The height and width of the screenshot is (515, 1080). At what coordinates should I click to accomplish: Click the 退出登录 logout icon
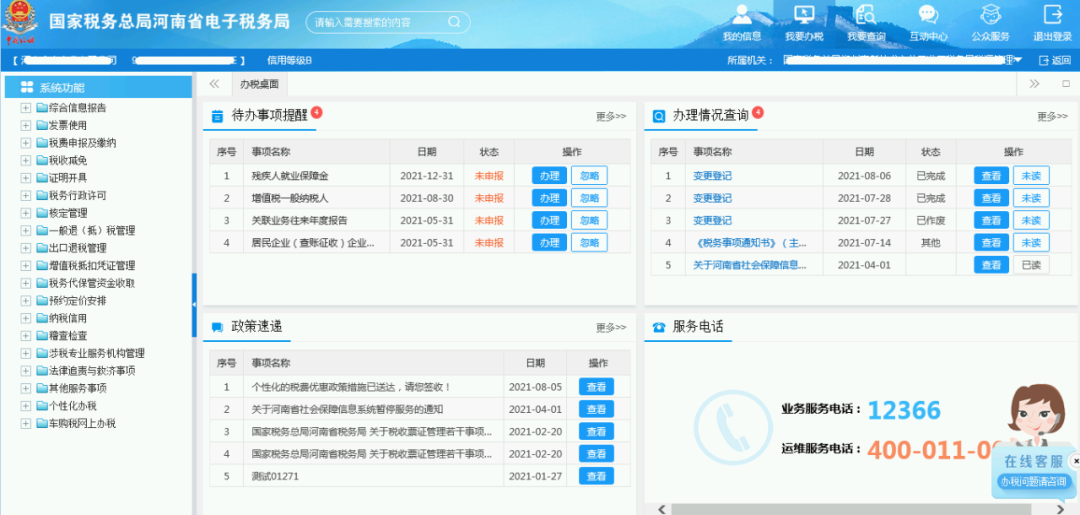[x=1052, y=14]
